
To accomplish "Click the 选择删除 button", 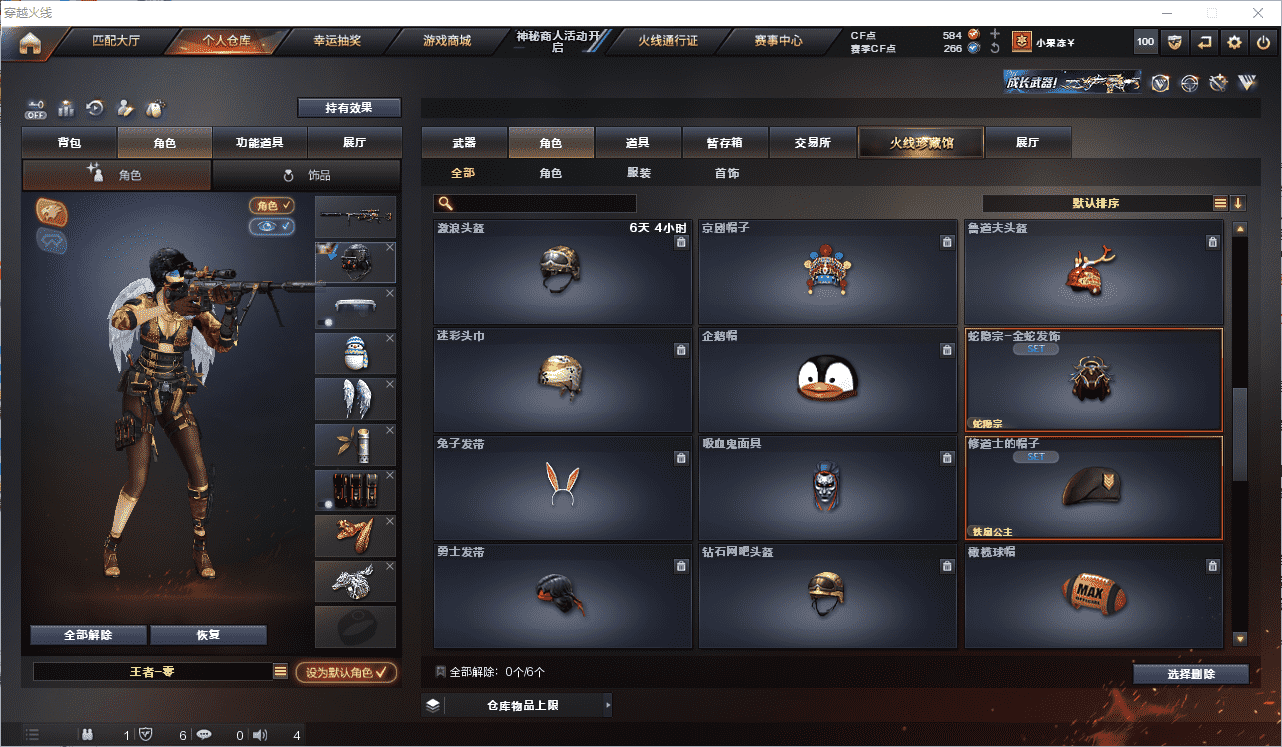I will 1191,674.
